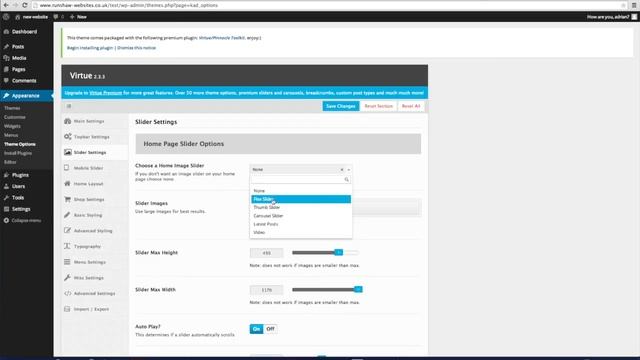This screenshot has width=640, height=360.
Task: Click the WordPress logo in admin bar
Action: point(6,17)
